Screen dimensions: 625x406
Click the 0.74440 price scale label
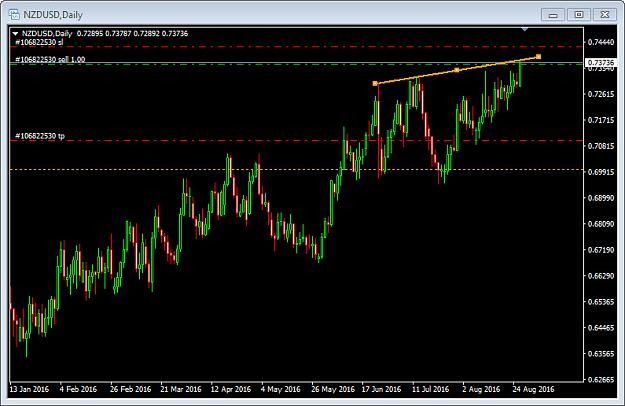(x=601, y=42)
